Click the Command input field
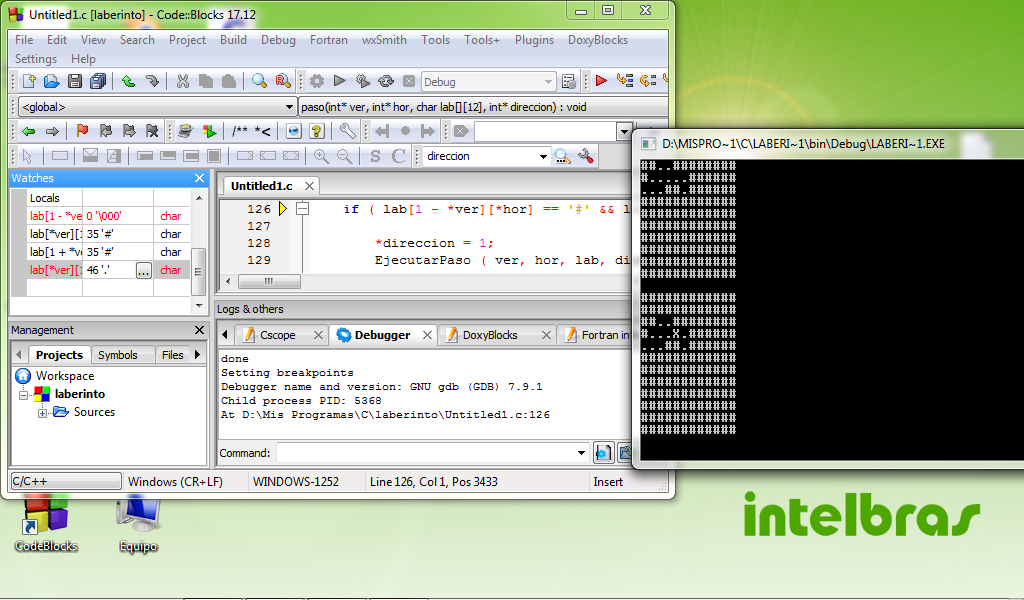Screen dimensions: 1024x600 coord(426,452)
